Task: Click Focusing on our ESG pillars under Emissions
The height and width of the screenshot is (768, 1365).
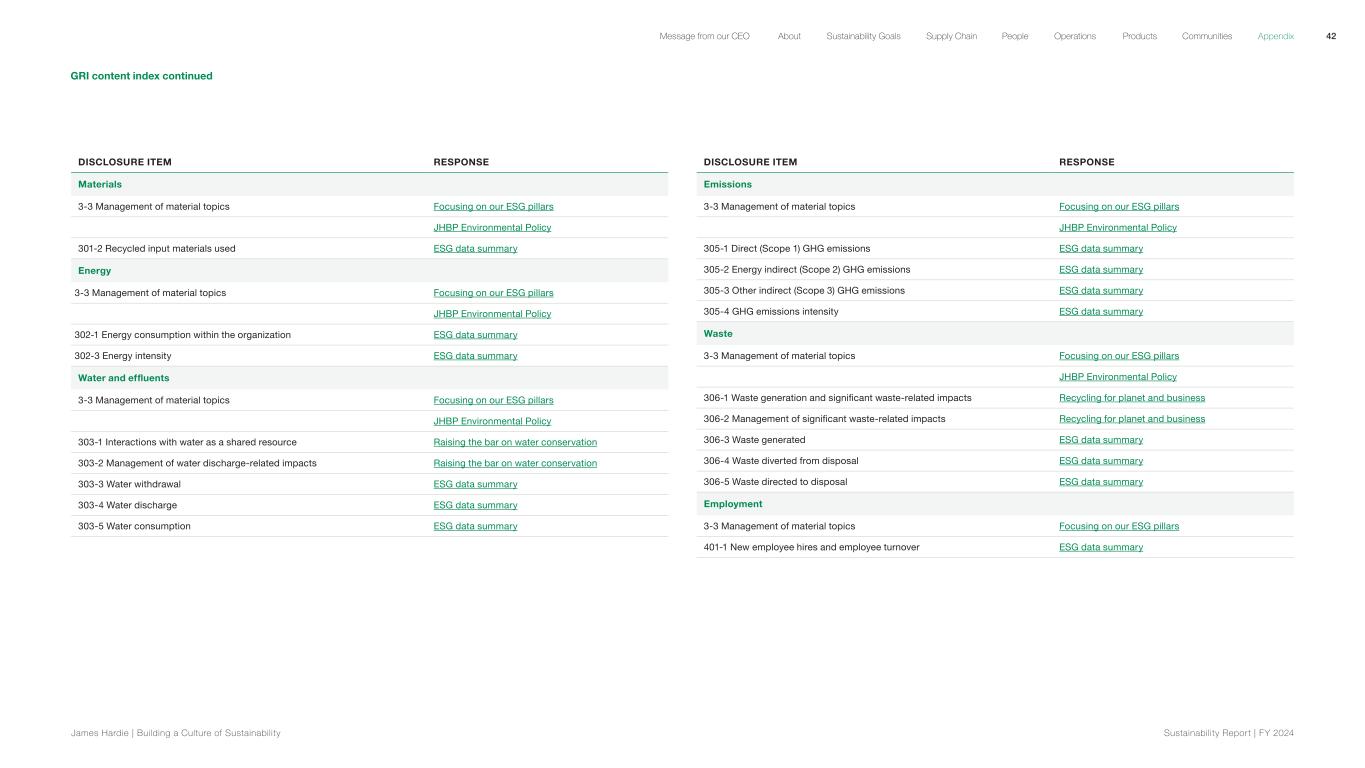Action: tap(1118, 207)
